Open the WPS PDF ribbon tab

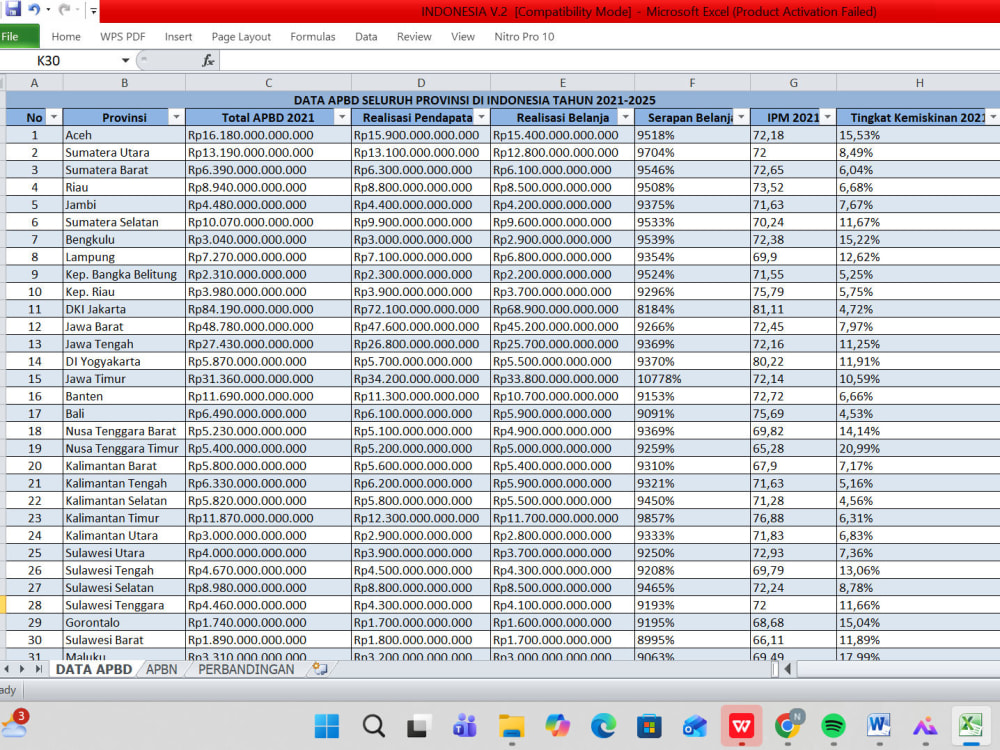click(x=122, y=37)
